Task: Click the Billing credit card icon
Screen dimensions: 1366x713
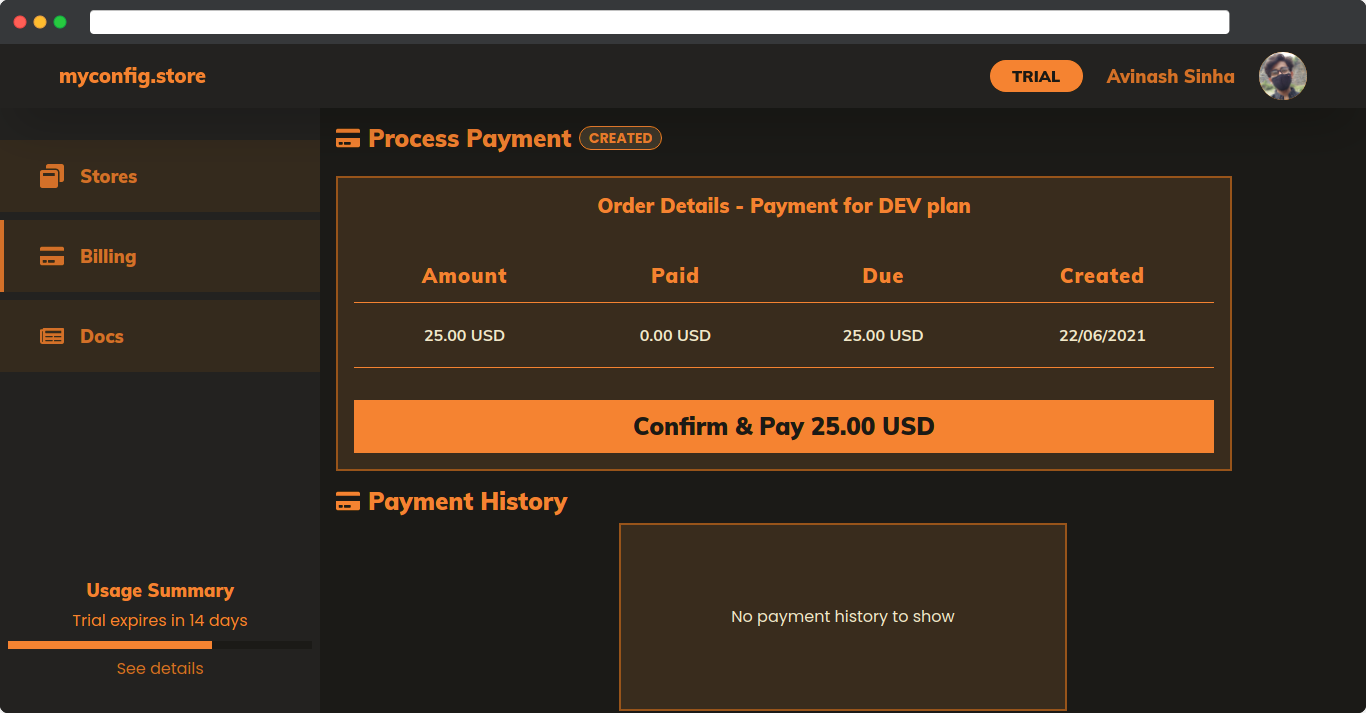Action: pyautogui.click(x=52, y=256)
